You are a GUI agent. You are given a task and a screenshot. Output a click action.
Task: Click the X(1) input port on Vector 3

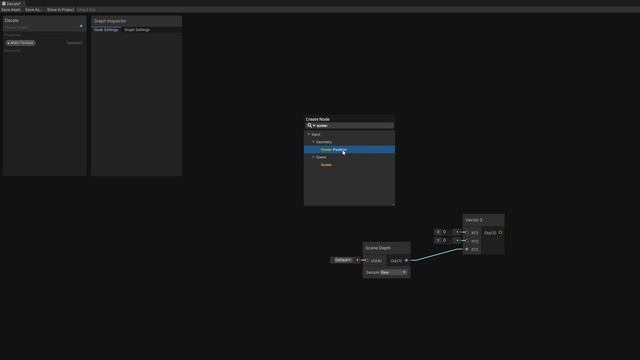[467, 233]
